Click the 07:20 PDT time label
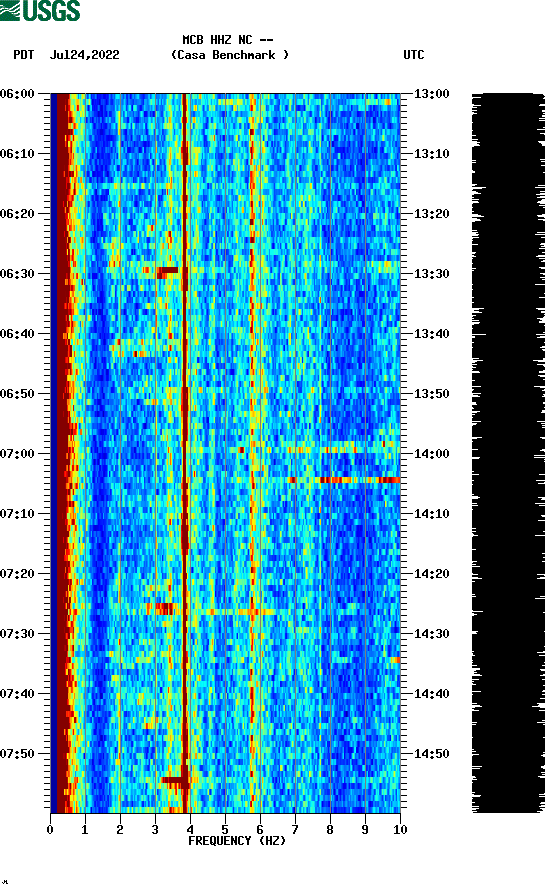Image resolution: width=552 pixels, height=893 pixels. 18,574
